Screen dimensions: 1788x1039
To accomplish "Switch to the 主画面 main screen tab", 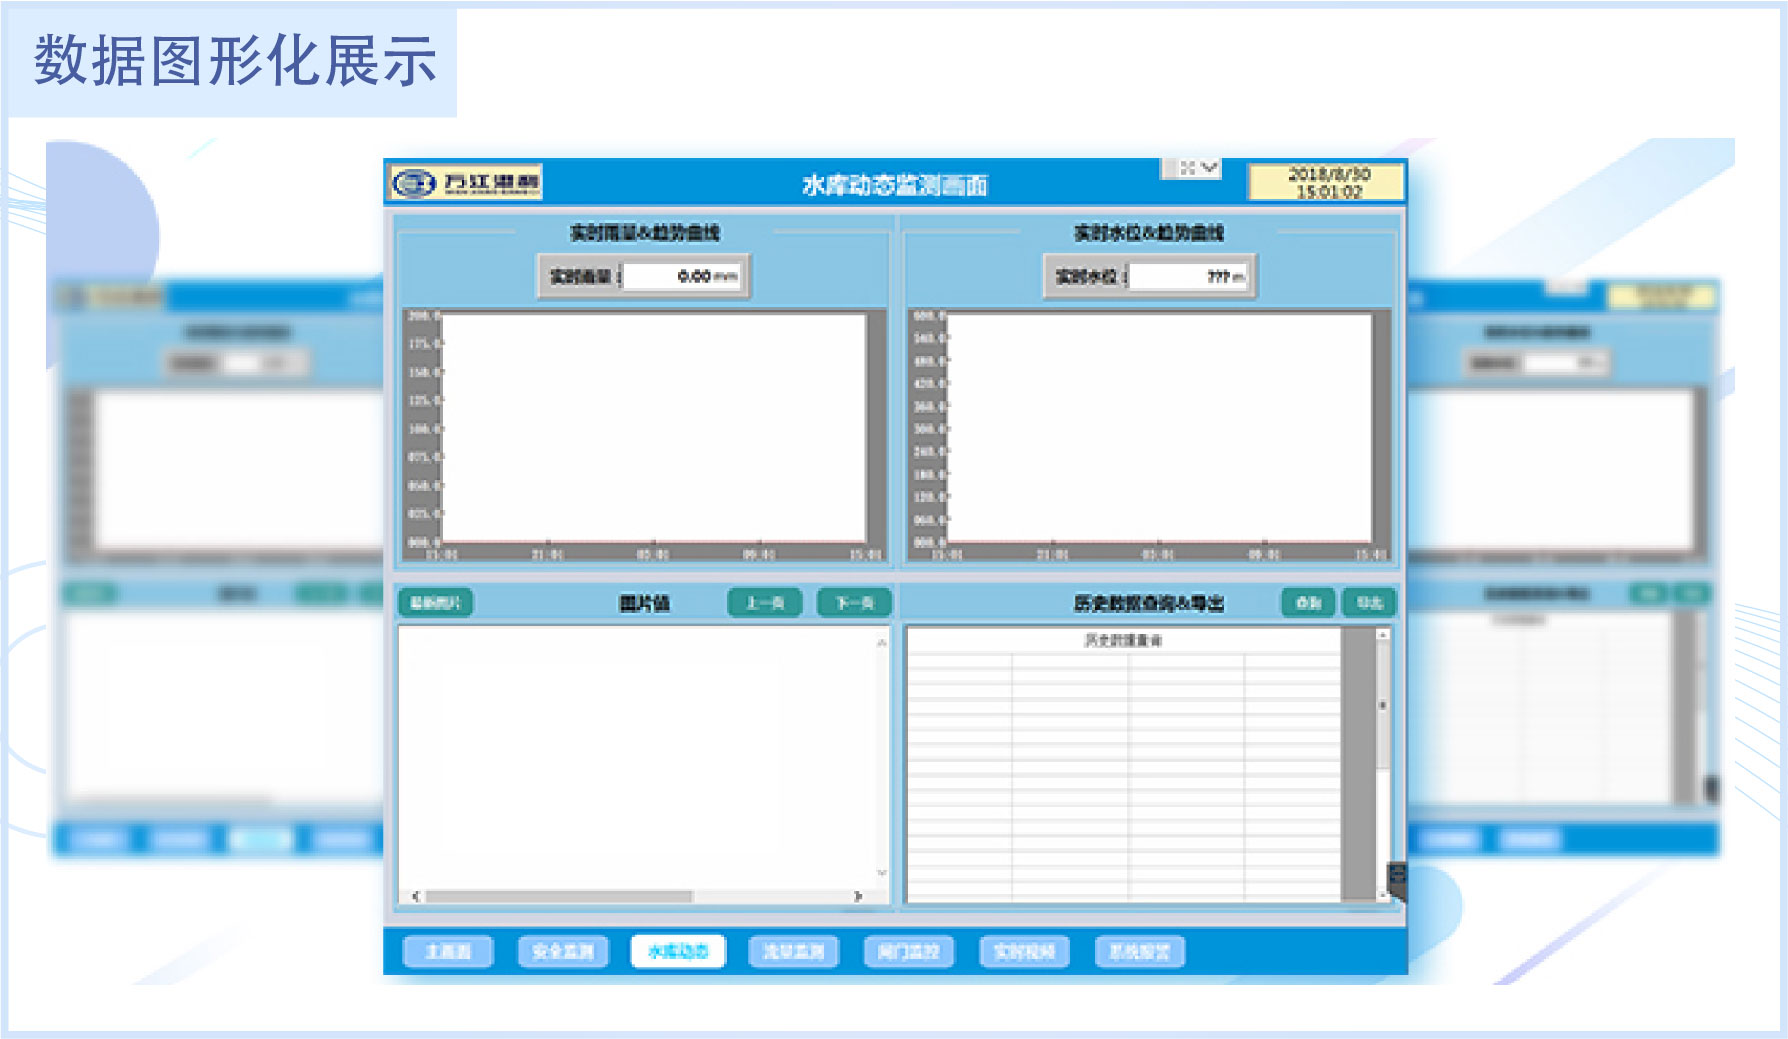I will pos(448,952).
